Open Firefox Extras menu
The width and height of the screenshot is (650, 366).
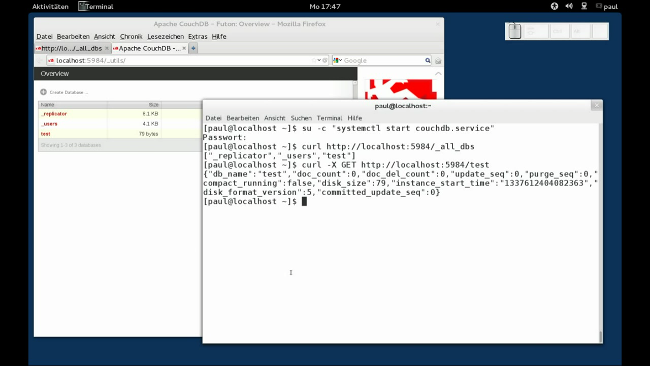(198, 36)
